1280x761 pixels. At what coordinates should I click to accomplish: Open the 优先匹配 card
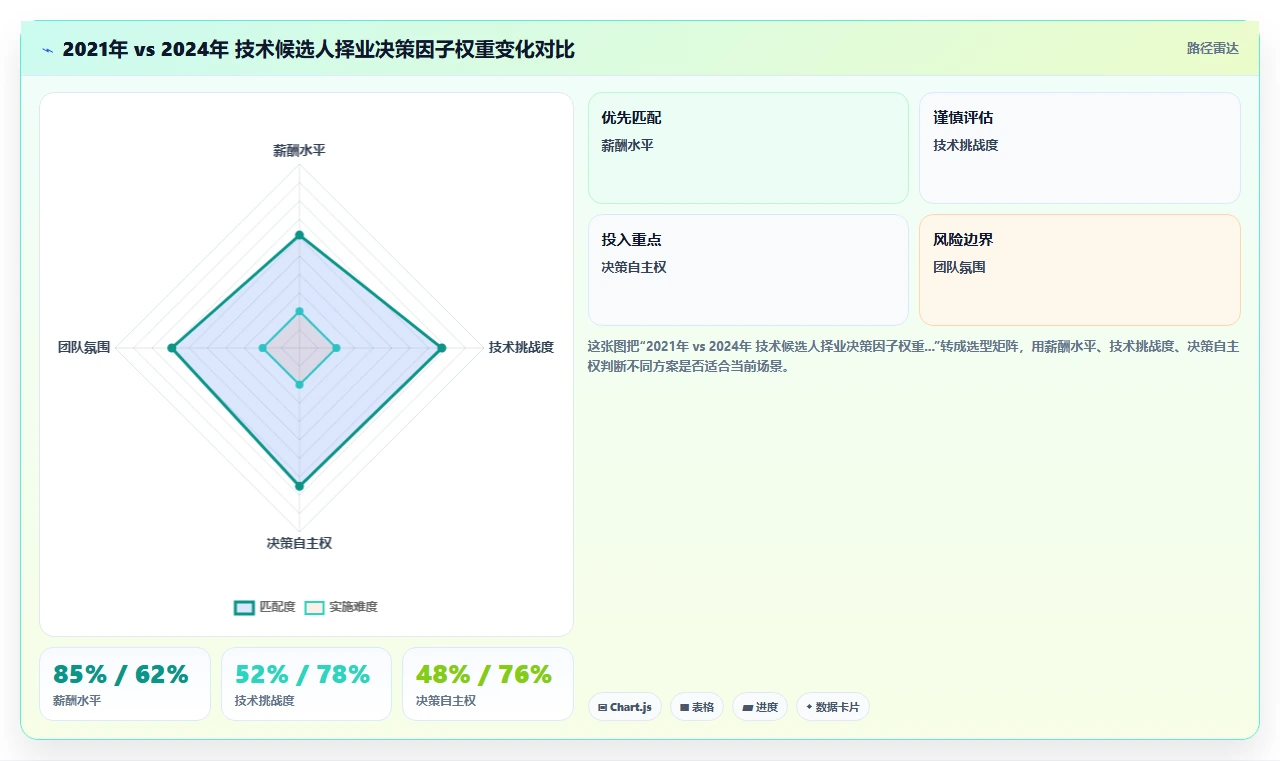(x=748, y=148)
